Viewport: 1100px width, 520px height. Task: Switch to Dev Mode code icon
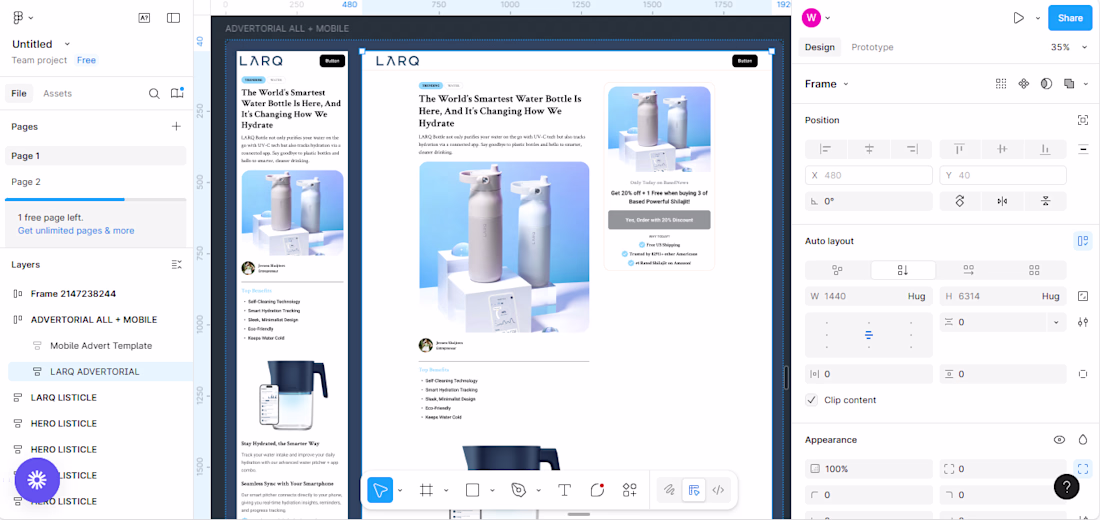pyautogui.click(x=718, y=490)
